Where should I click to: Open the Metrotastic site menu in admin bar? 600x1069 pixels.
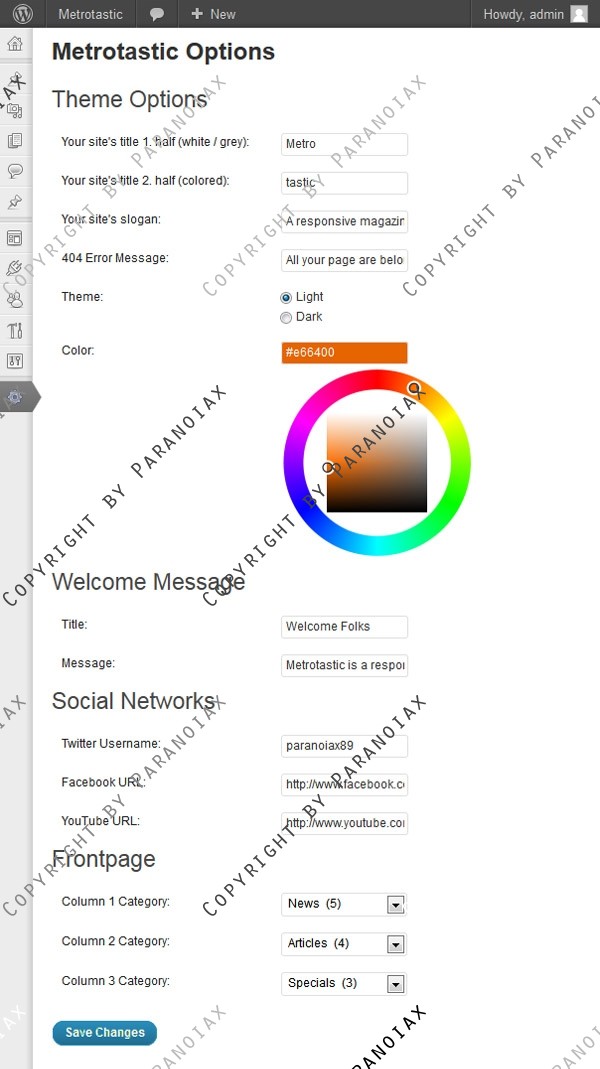[90, 14]
